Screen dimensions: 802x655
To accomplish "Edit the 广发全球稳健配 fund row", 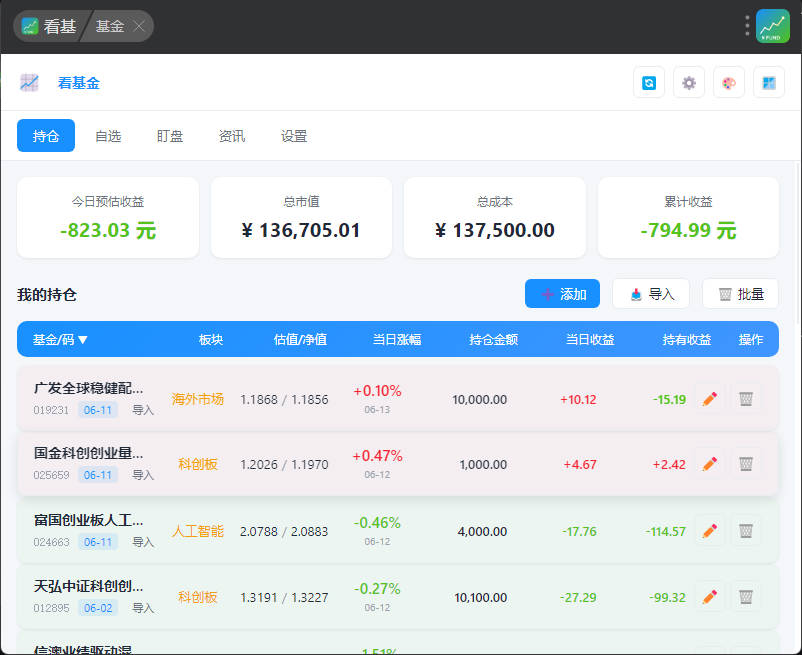I will coord(709,399).
